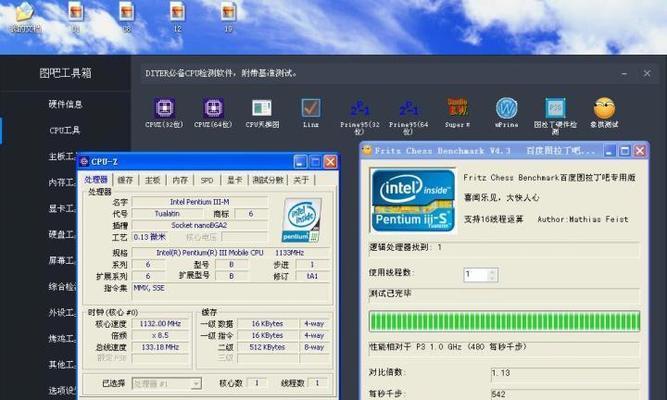The image size is (667, 400).
Task: Close the Fritz Chess Benchmark window
Action: click(x=640, y=151)
